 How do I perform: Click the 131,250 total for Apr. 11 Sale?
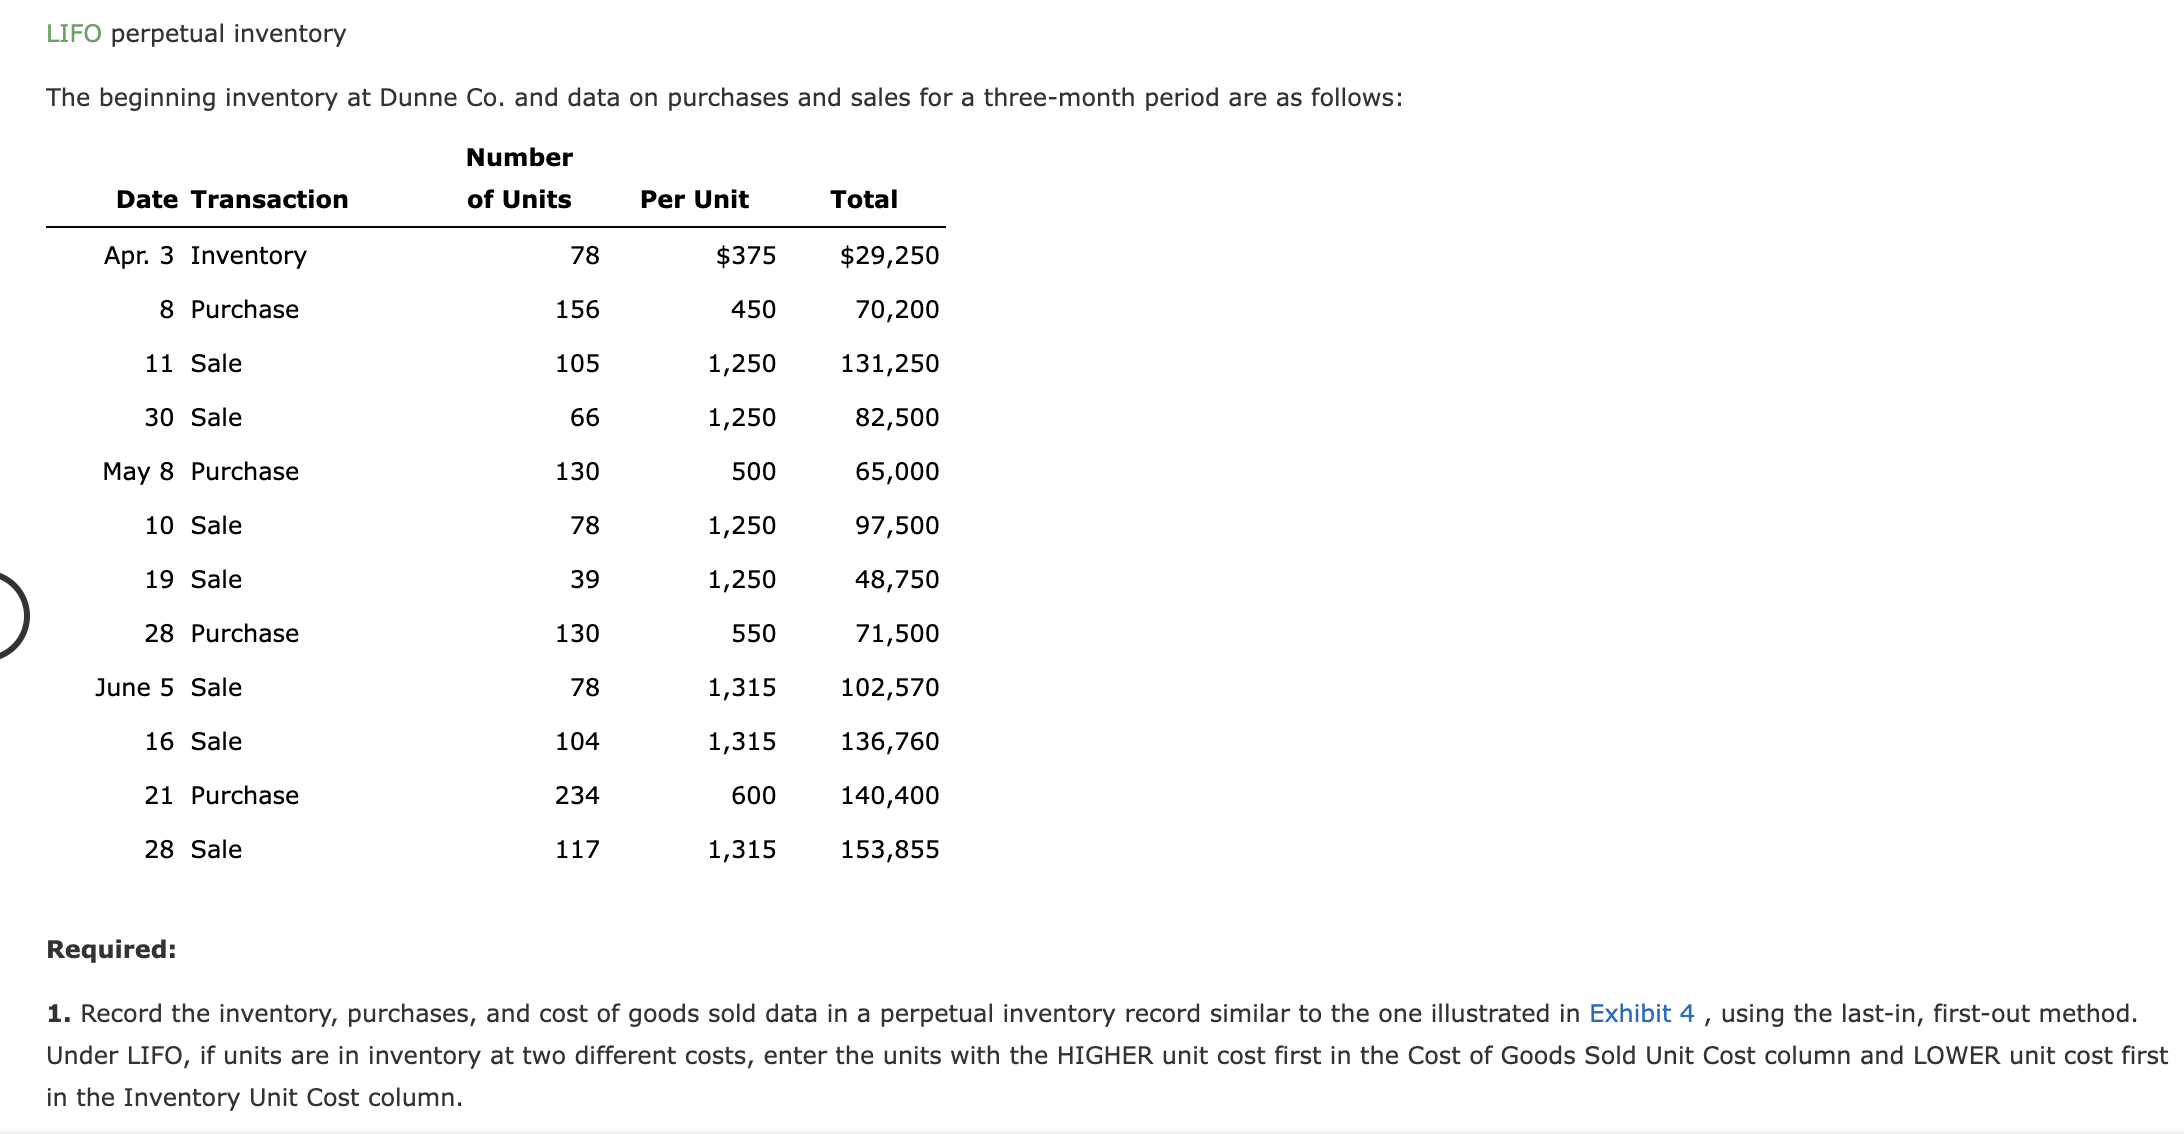[889, 363]
